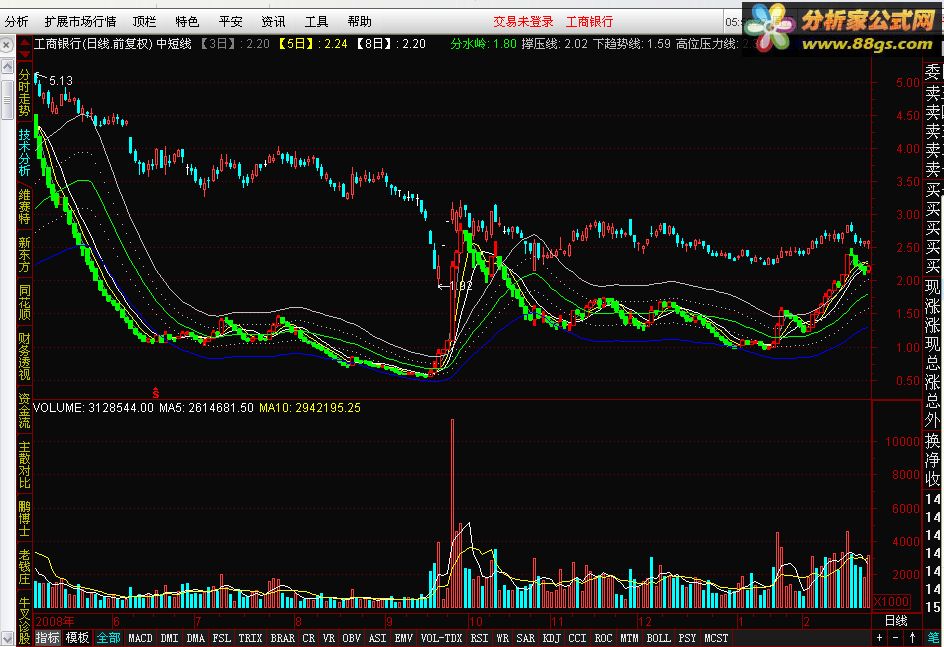The height and width of the screenshot is (647, 944).
Task: Click the 日线 period label
Action: pos(896,620)
